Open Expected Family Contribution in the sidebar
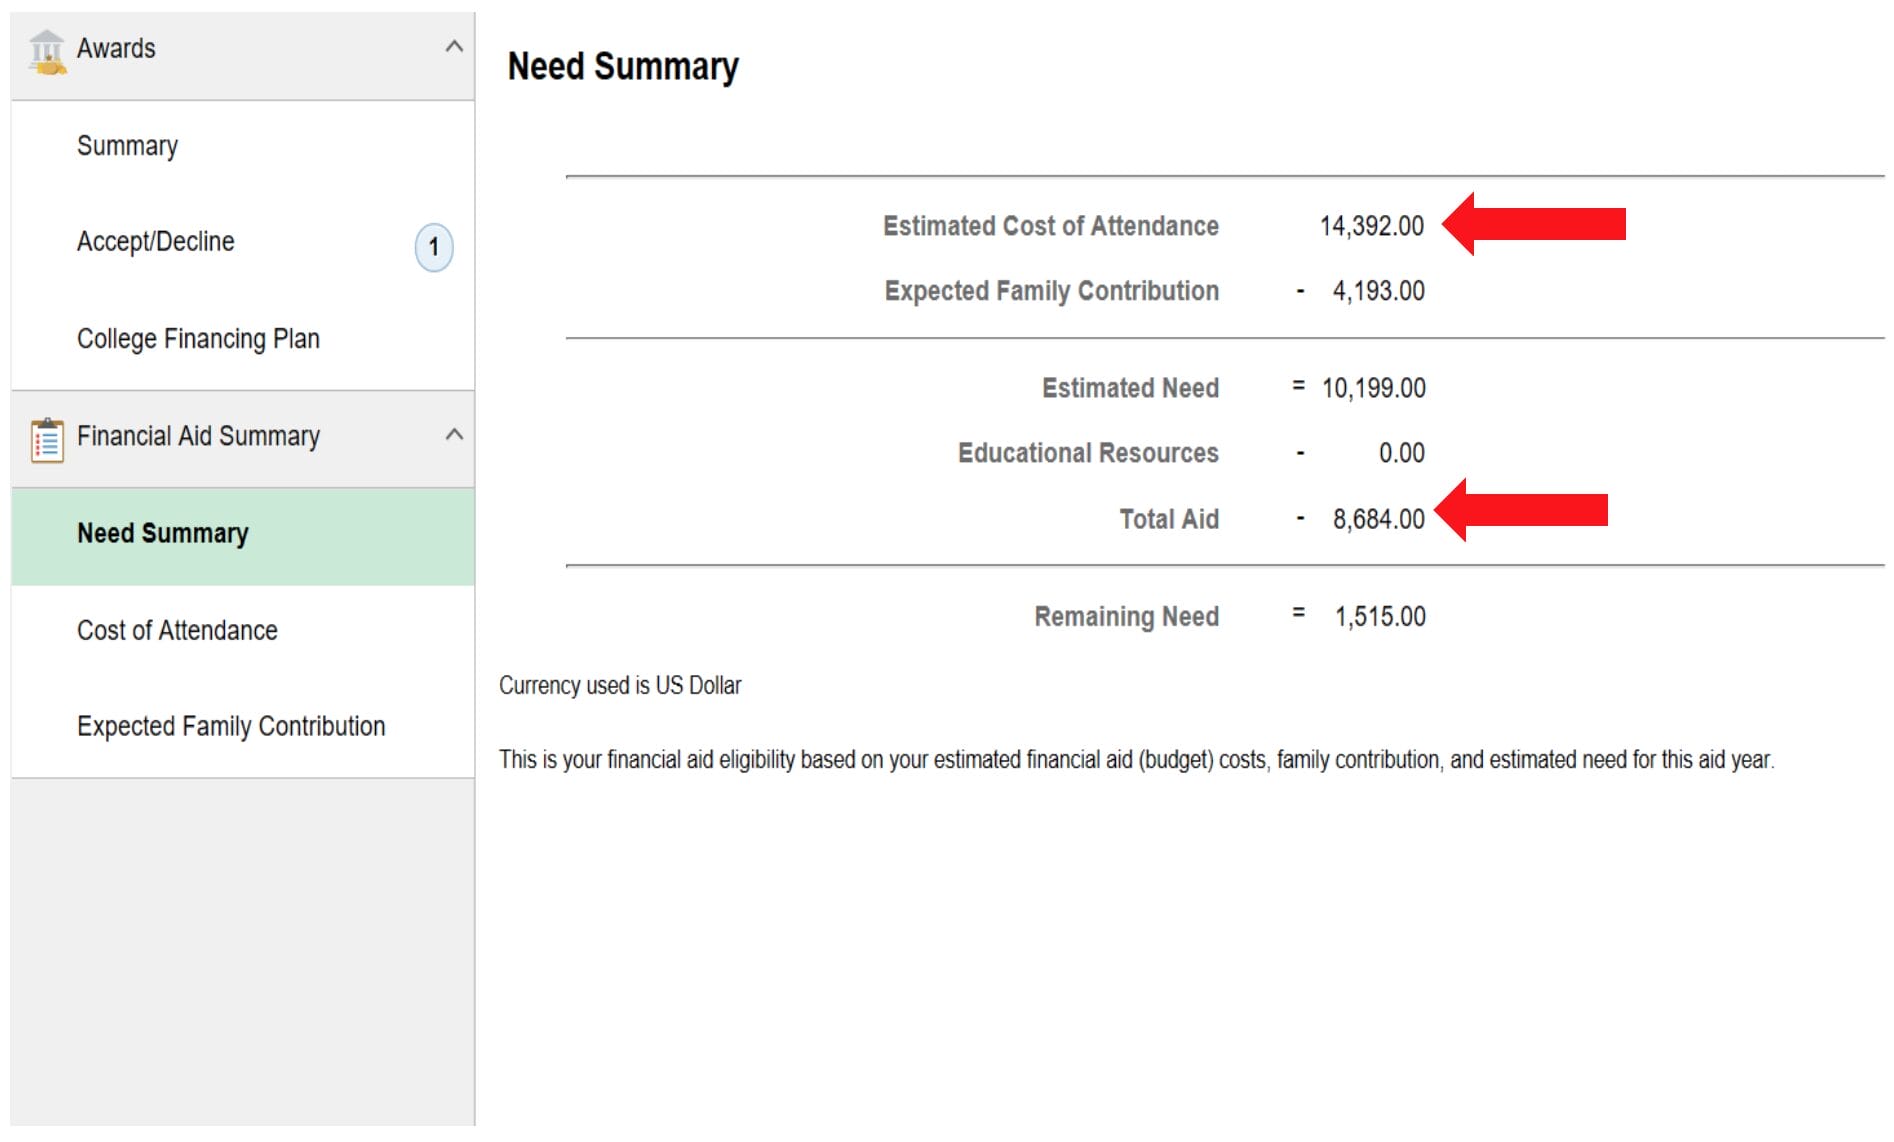Screen dimensions: 1894x1142 230,726
